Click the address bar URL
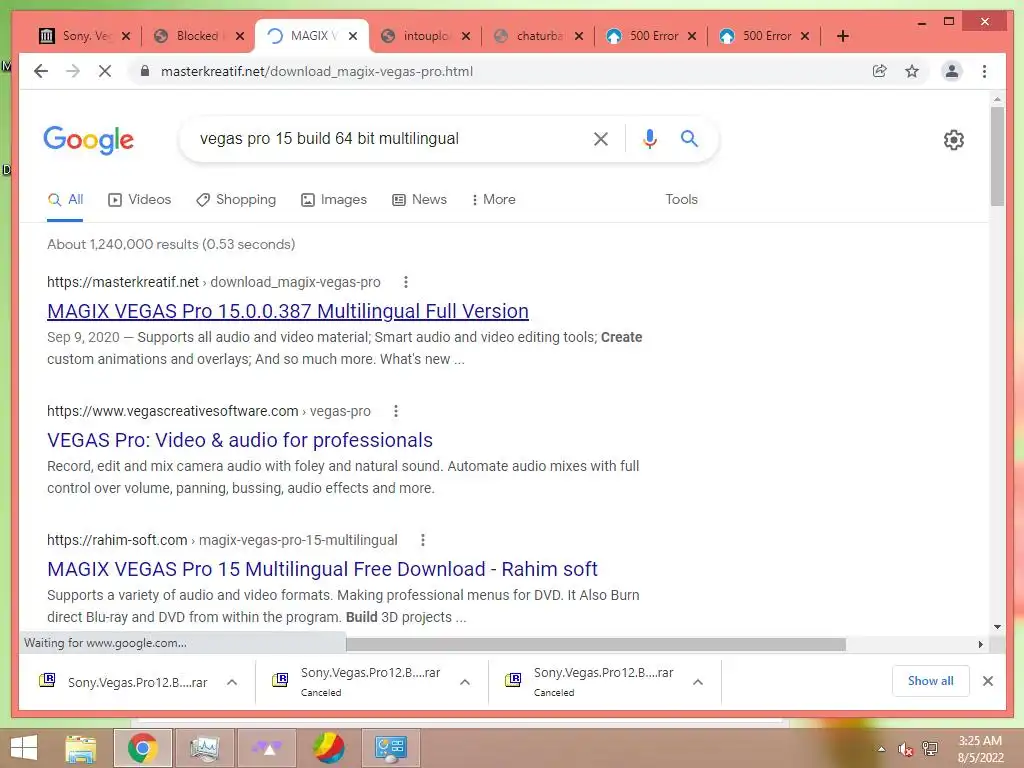Viewport: 1024px width, 768px height. click(x=317, y=71)
